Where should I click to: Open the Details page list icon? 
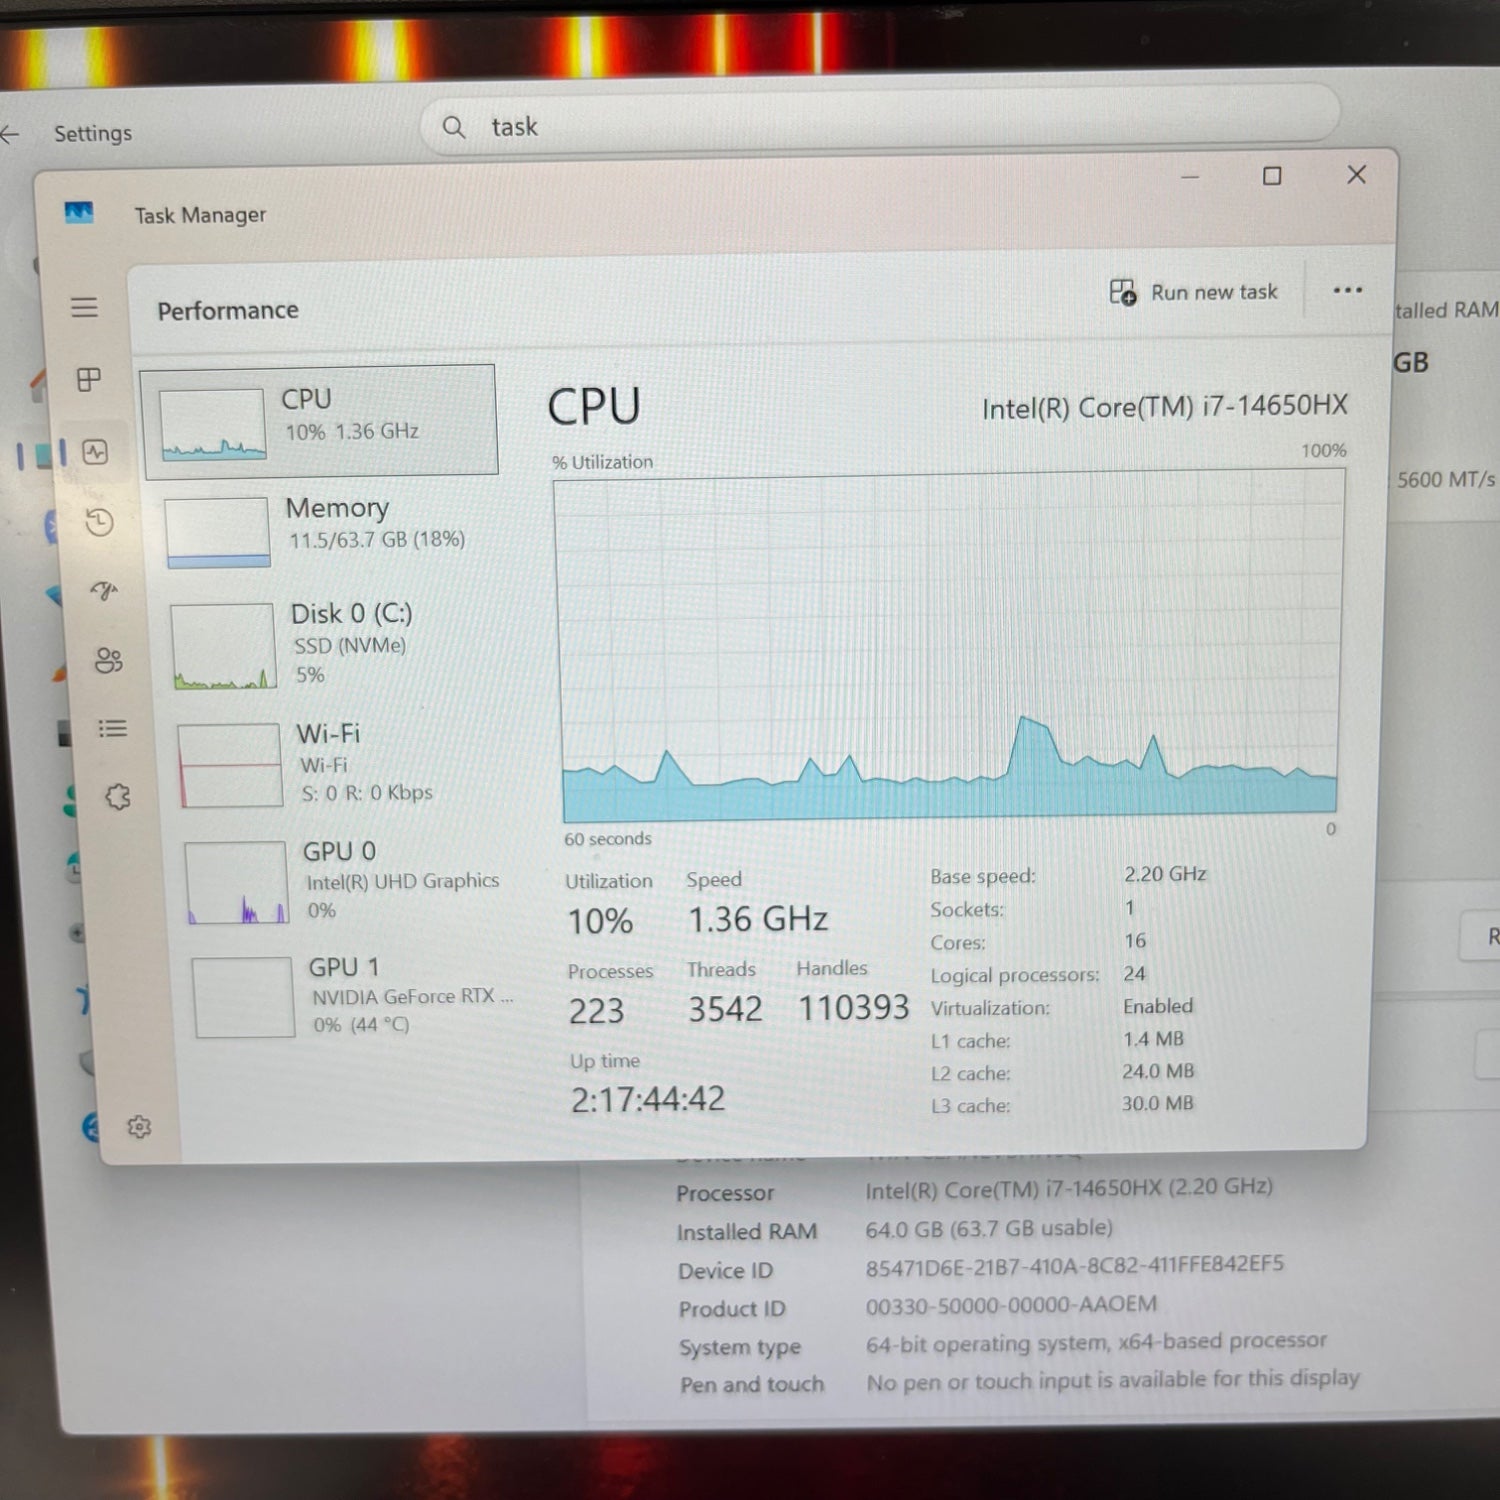point(112,728)
